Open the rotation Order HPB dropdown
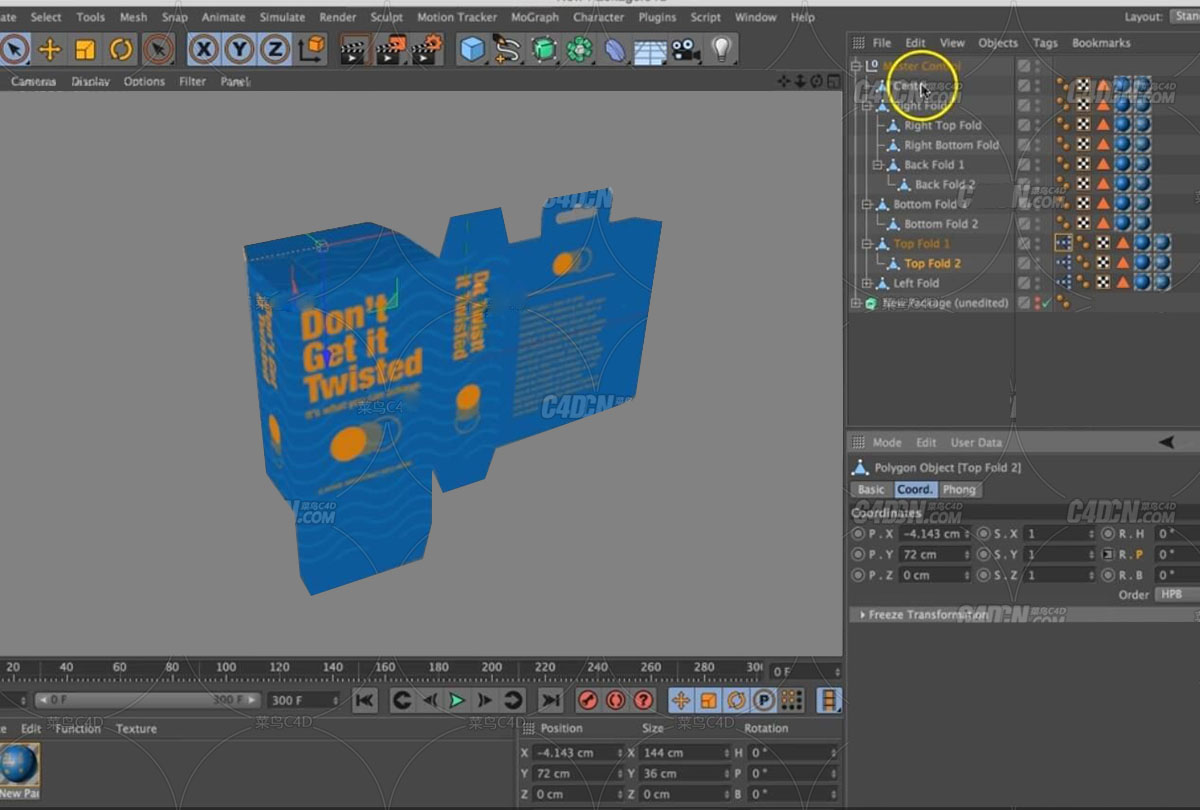 click(x=1176, y=594)
